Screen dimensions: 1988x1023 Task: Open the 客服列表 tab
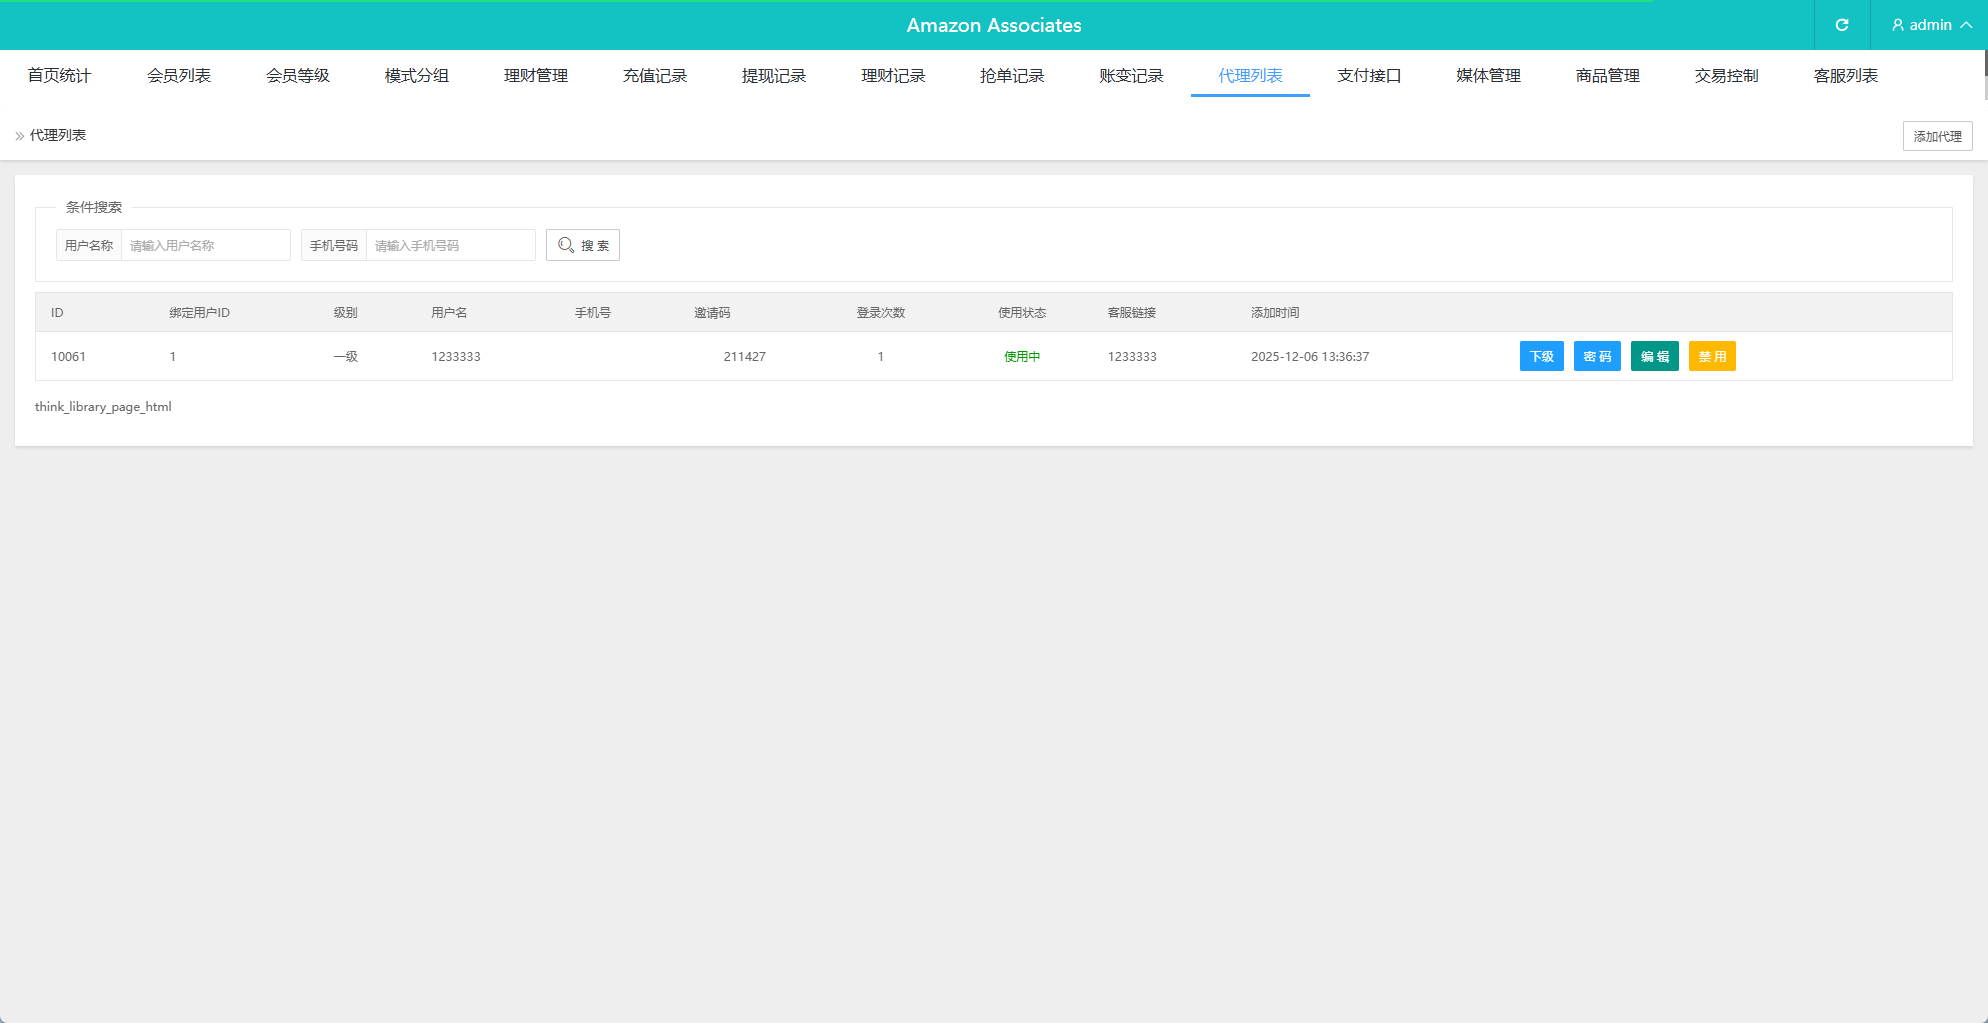[1845, 76]
